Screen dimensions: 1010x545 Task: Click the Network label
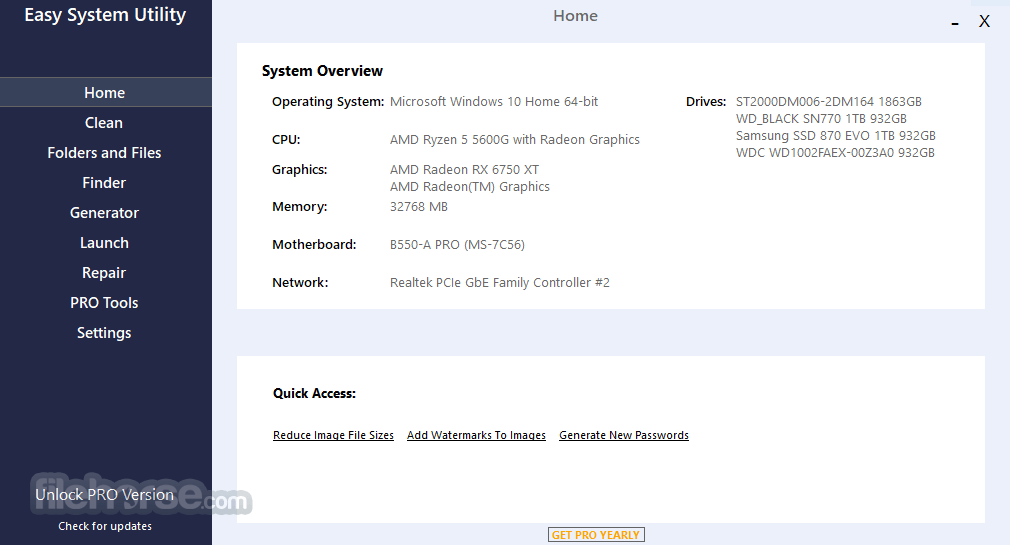click(300, 283)
